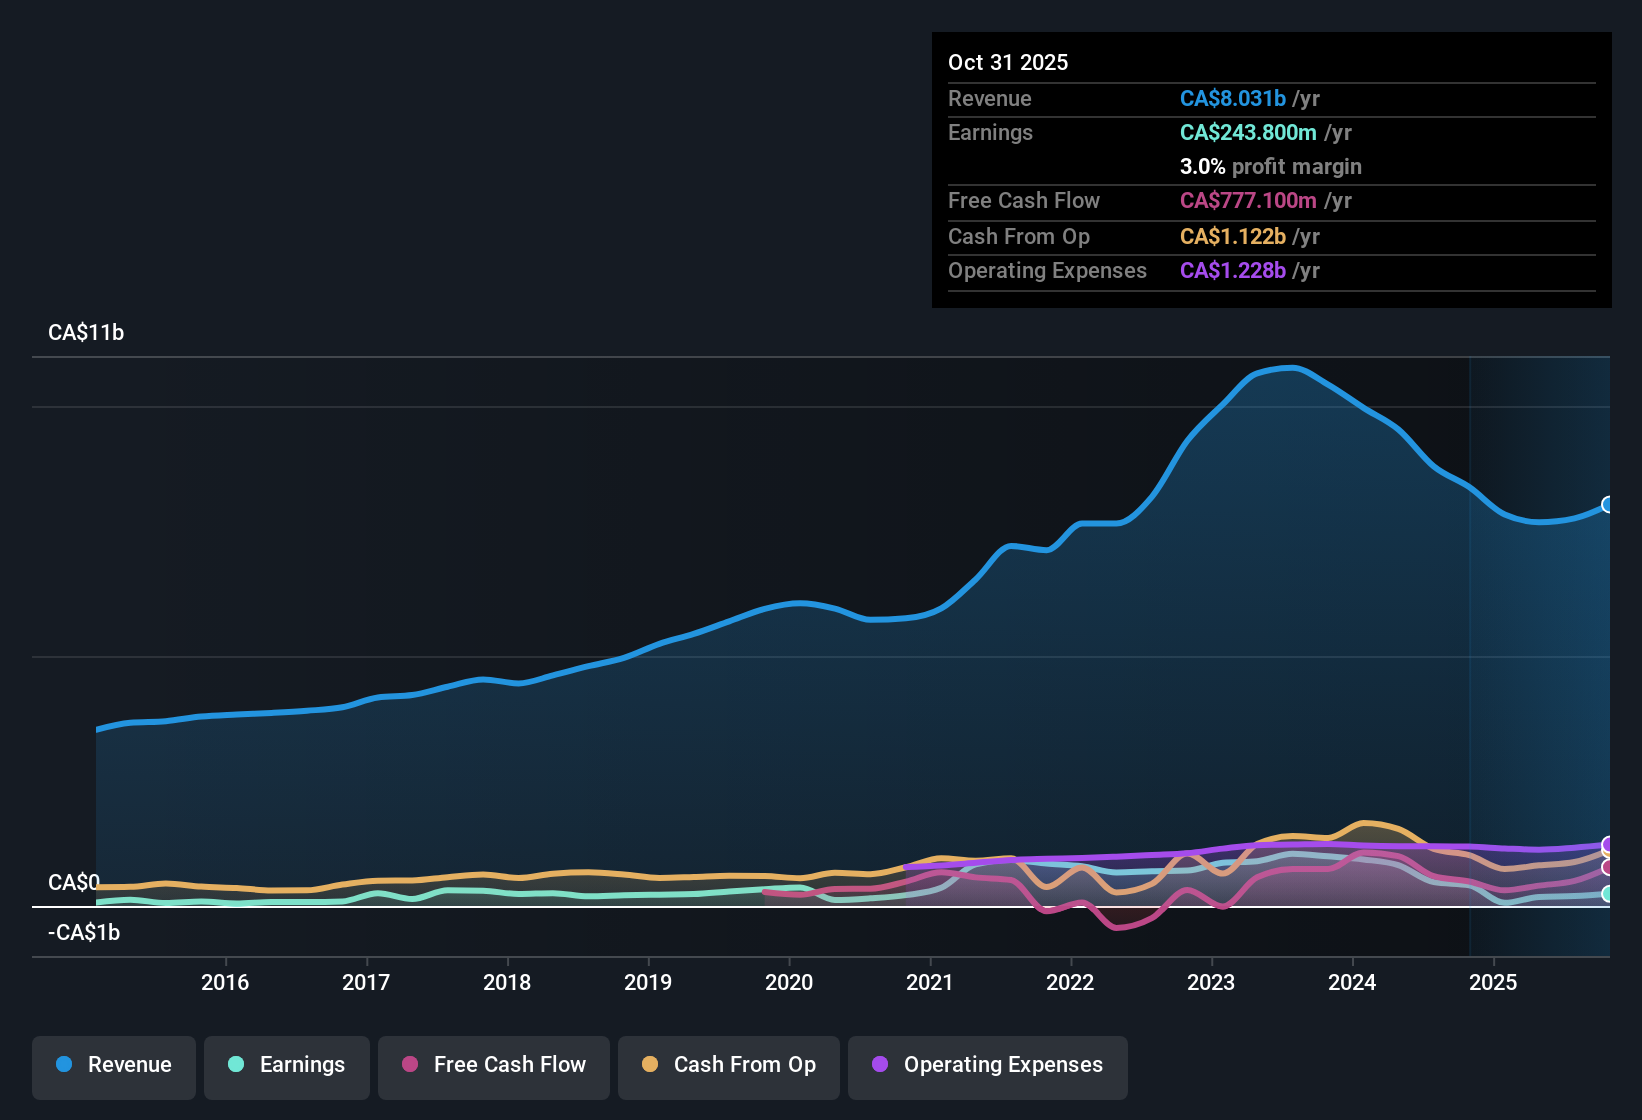The width and height of the screenshot is (1642, 1120).
Task: Open details from the Oct 31 2025 tooltip header
Action: [1008, 62]
